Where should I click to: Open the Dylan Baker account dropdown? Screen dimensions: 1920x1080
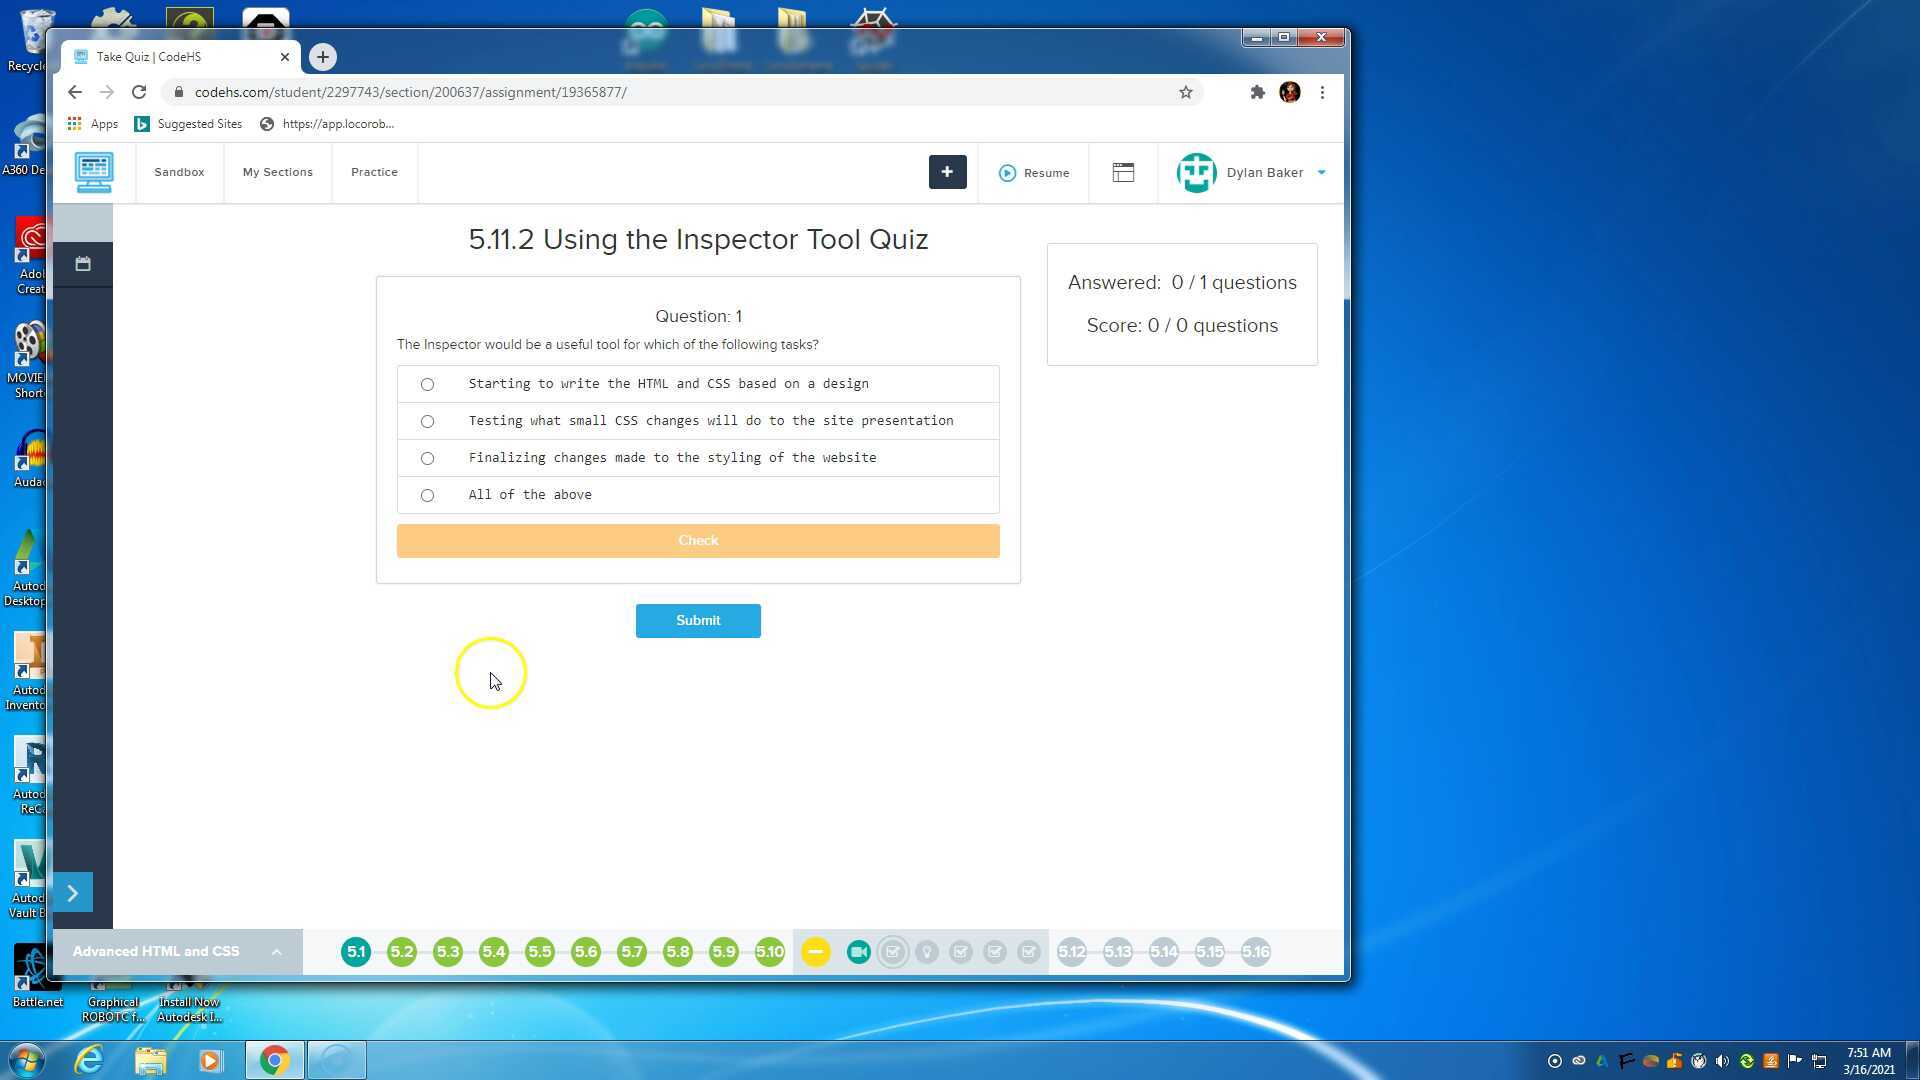tap(1320, 172)
